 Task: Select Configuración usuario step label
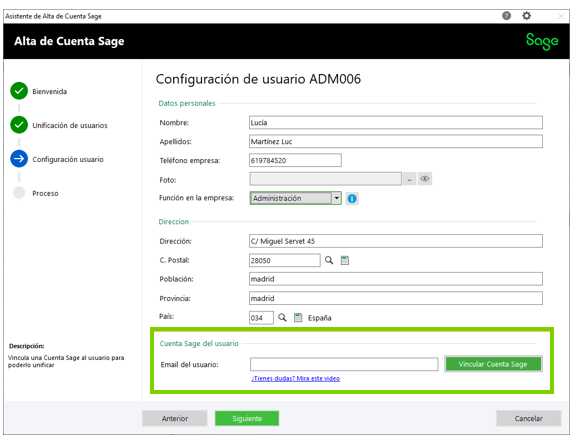click(68, 160)
